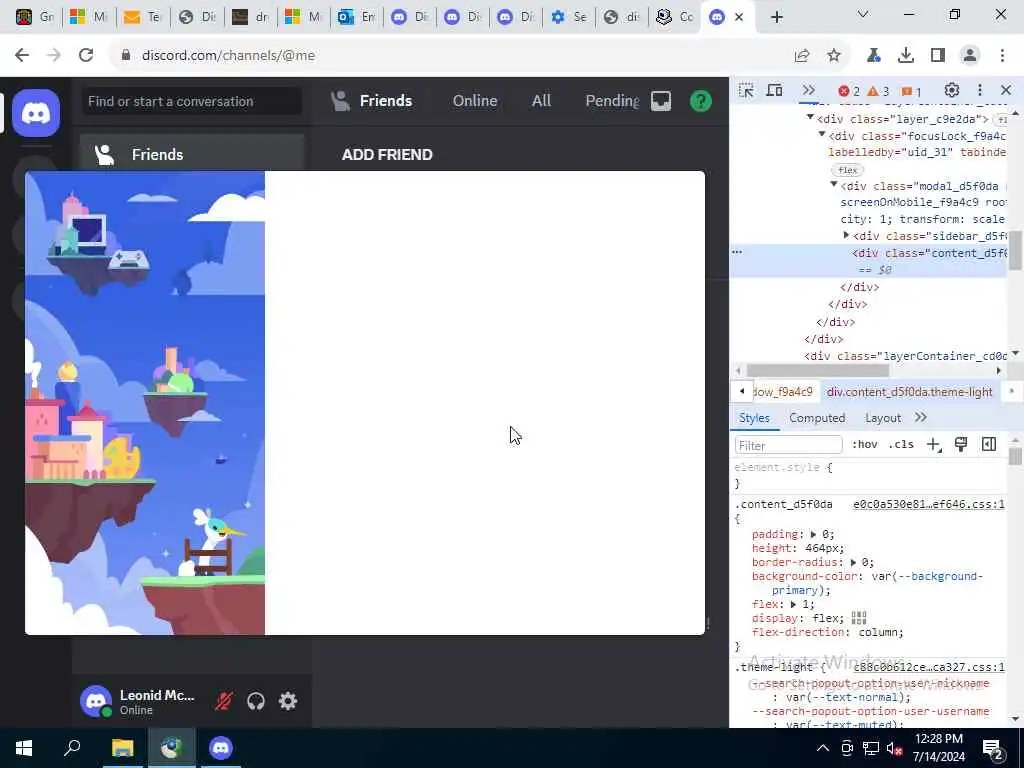Open Discord help question mark icon
The height and width of the screenshot is (768, 1024).
click(701, 101)
